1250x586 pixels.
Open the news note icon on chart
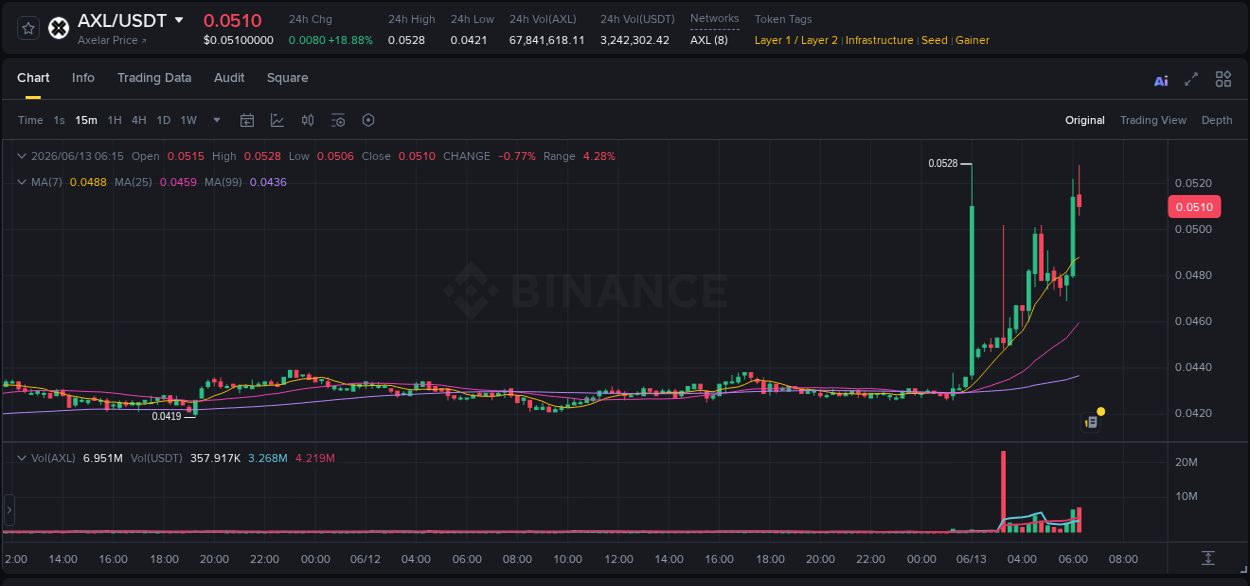[x=1092, y=422]
